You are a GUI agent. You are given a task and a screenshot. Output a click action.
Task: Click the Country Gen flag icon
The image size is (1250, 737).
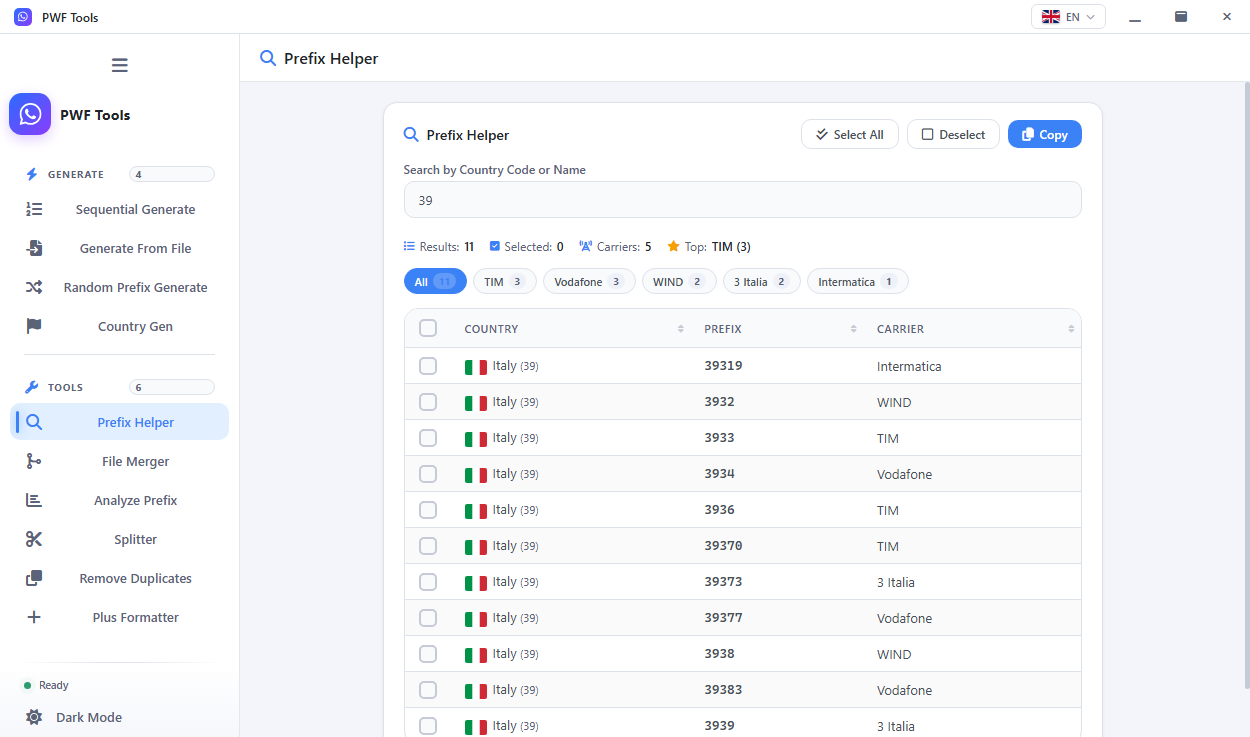[x=34, y=326]
